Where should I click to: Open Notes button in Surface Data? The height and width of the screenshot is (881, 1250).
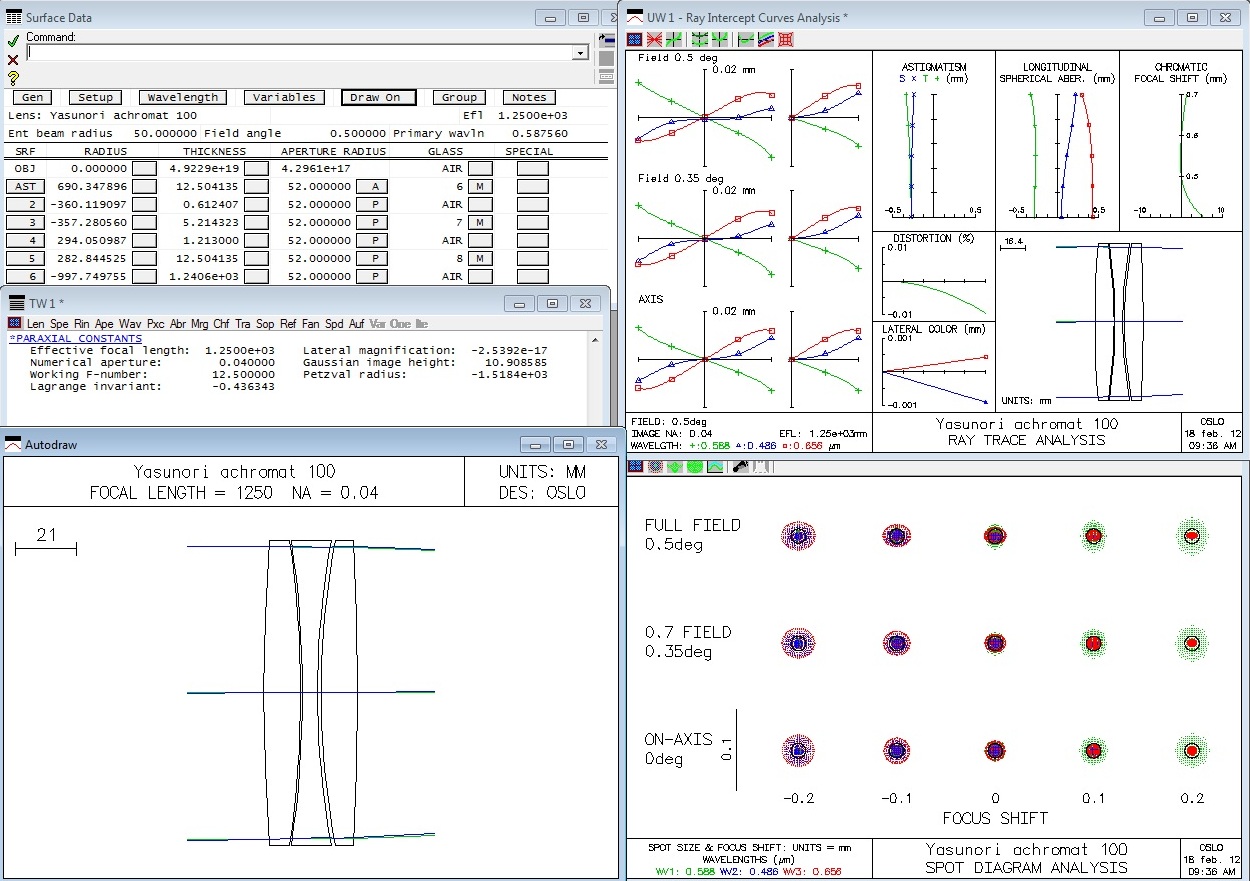529,97
